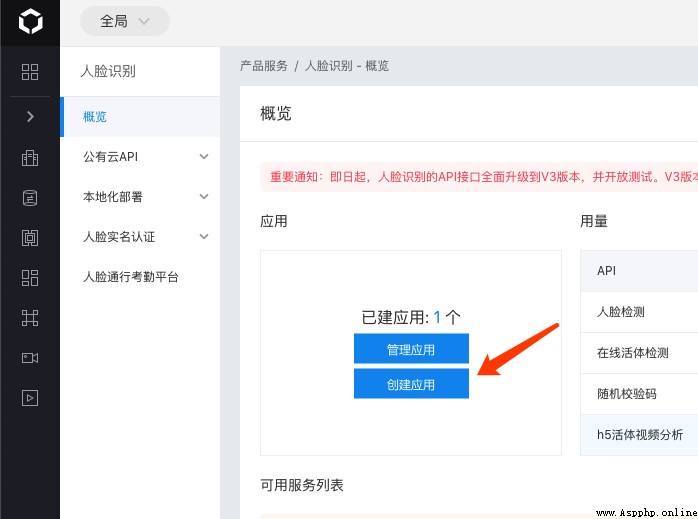Open the four-squares product grid icon
The width and height of the screenshot is (698, 519).
tap(30, 72)
